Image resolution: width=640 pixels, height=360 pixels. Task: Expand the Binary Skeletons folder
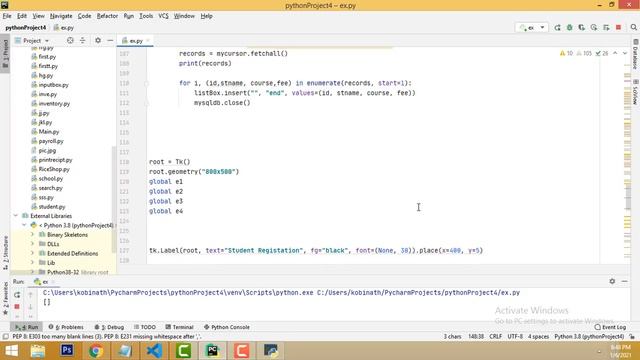pos(32,235)
